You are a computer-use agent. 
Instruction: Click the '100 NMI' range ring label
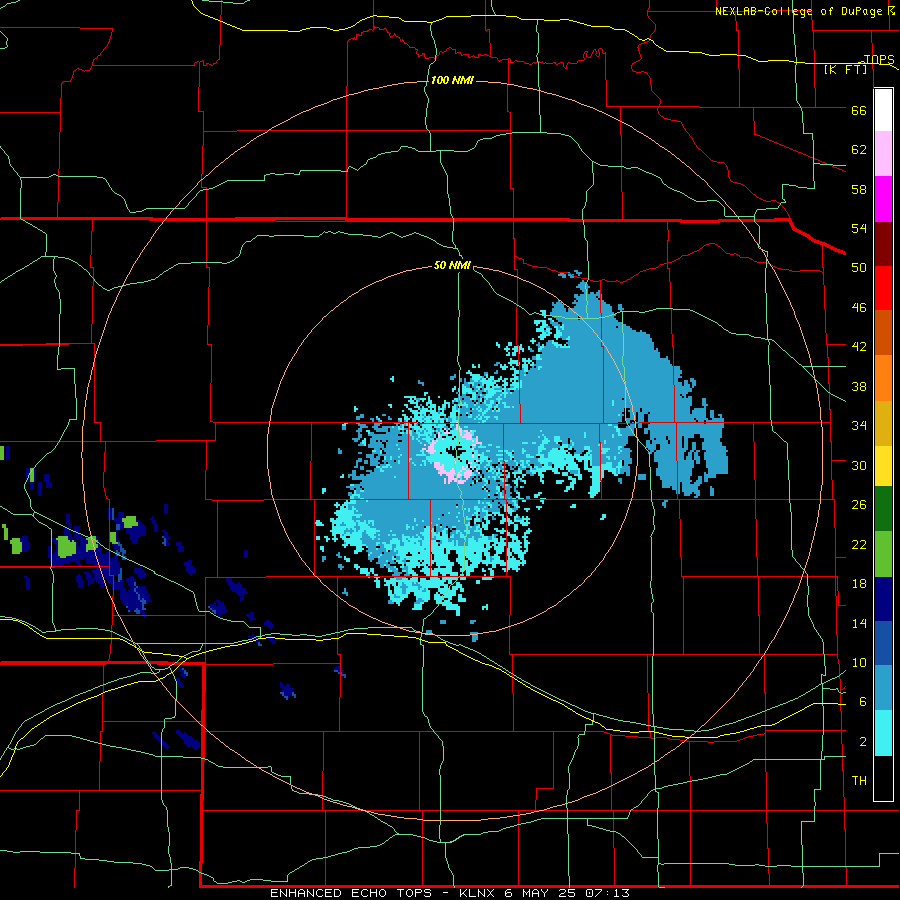click(452, 80)
